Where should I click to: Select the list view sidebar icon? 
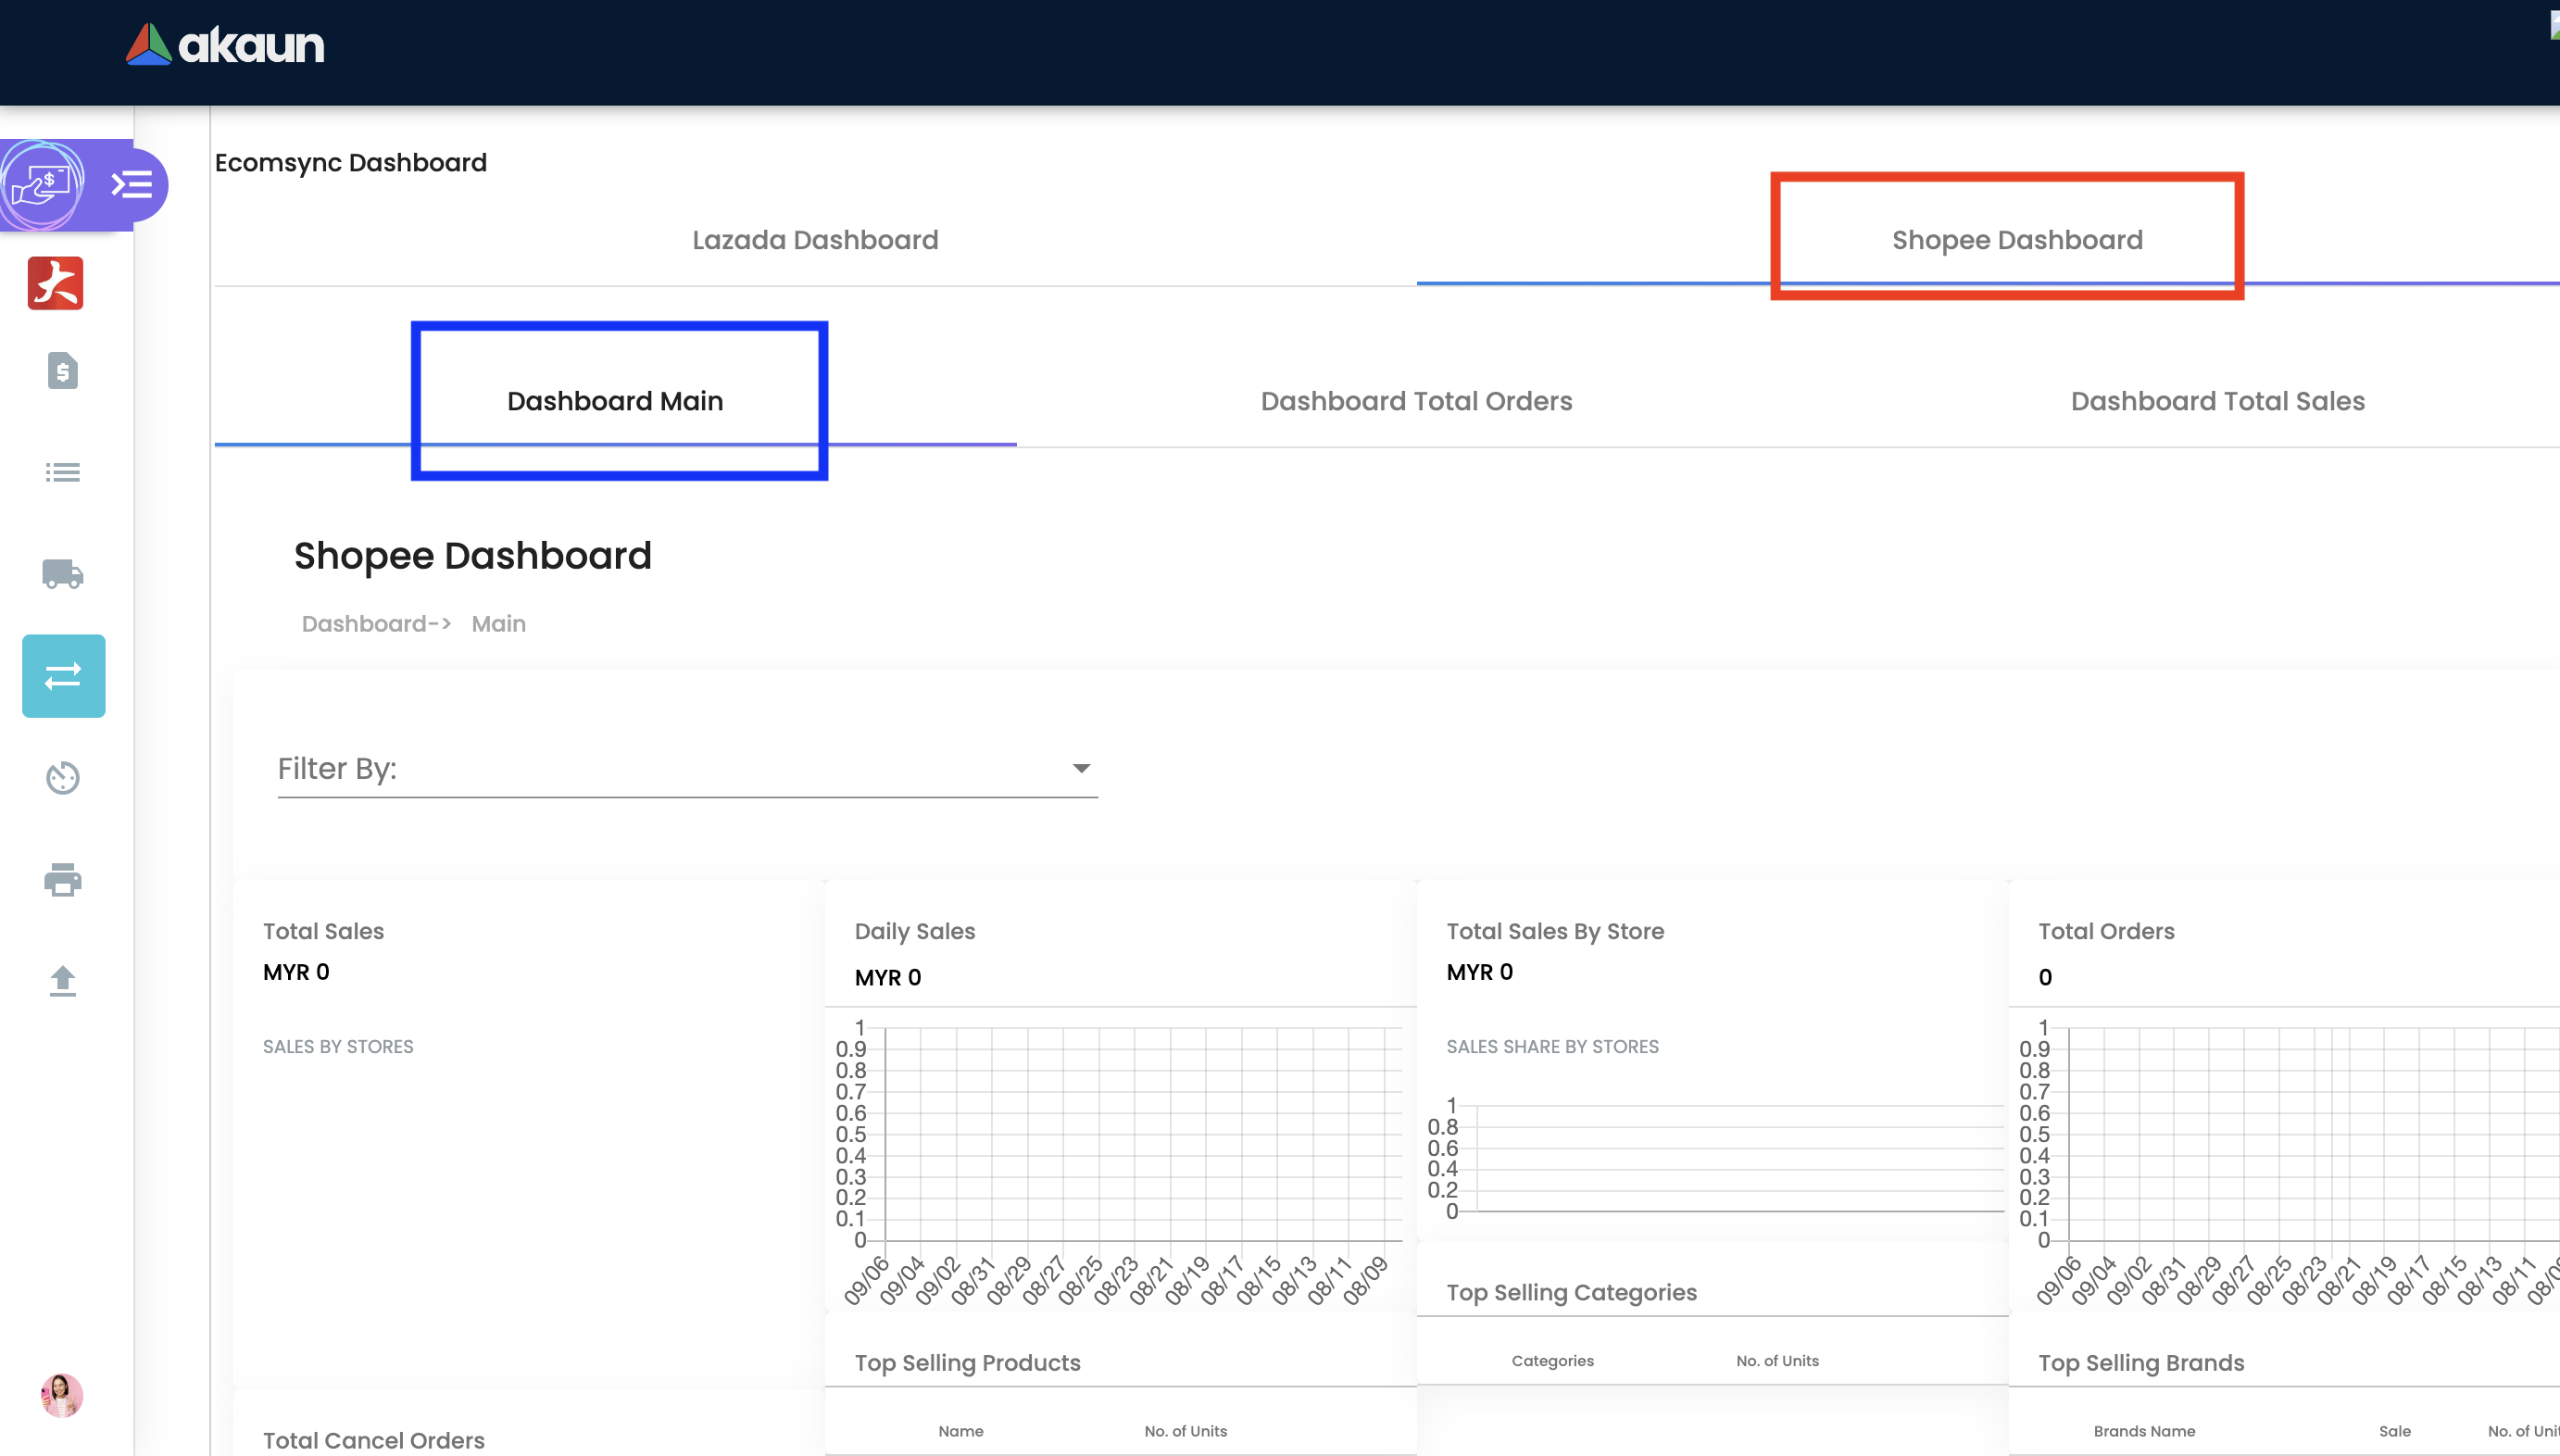pos(62,472)
